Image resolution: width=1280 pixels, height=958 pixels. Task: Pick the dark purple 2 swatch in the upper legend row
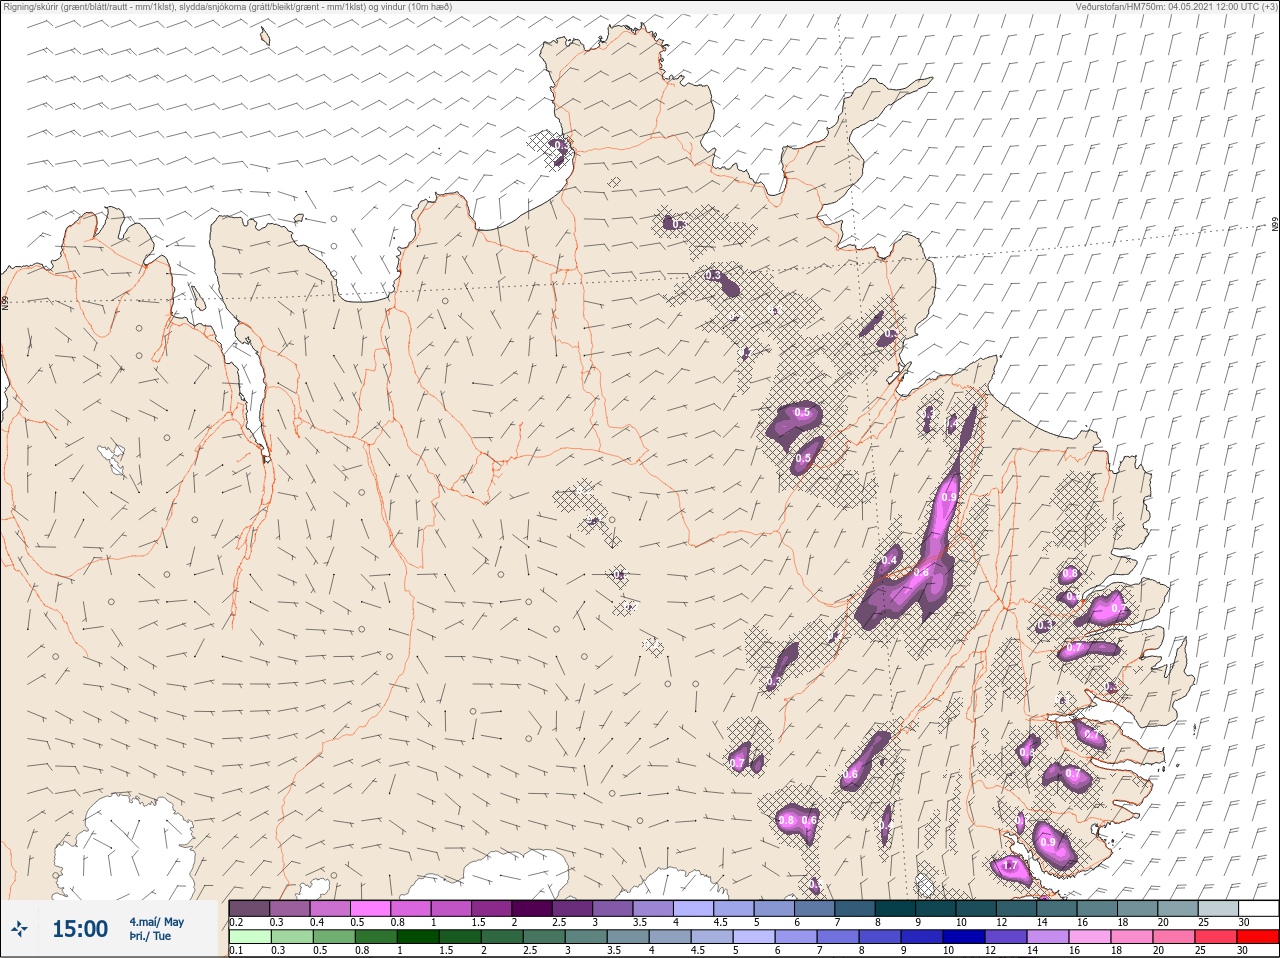point(534,908)
